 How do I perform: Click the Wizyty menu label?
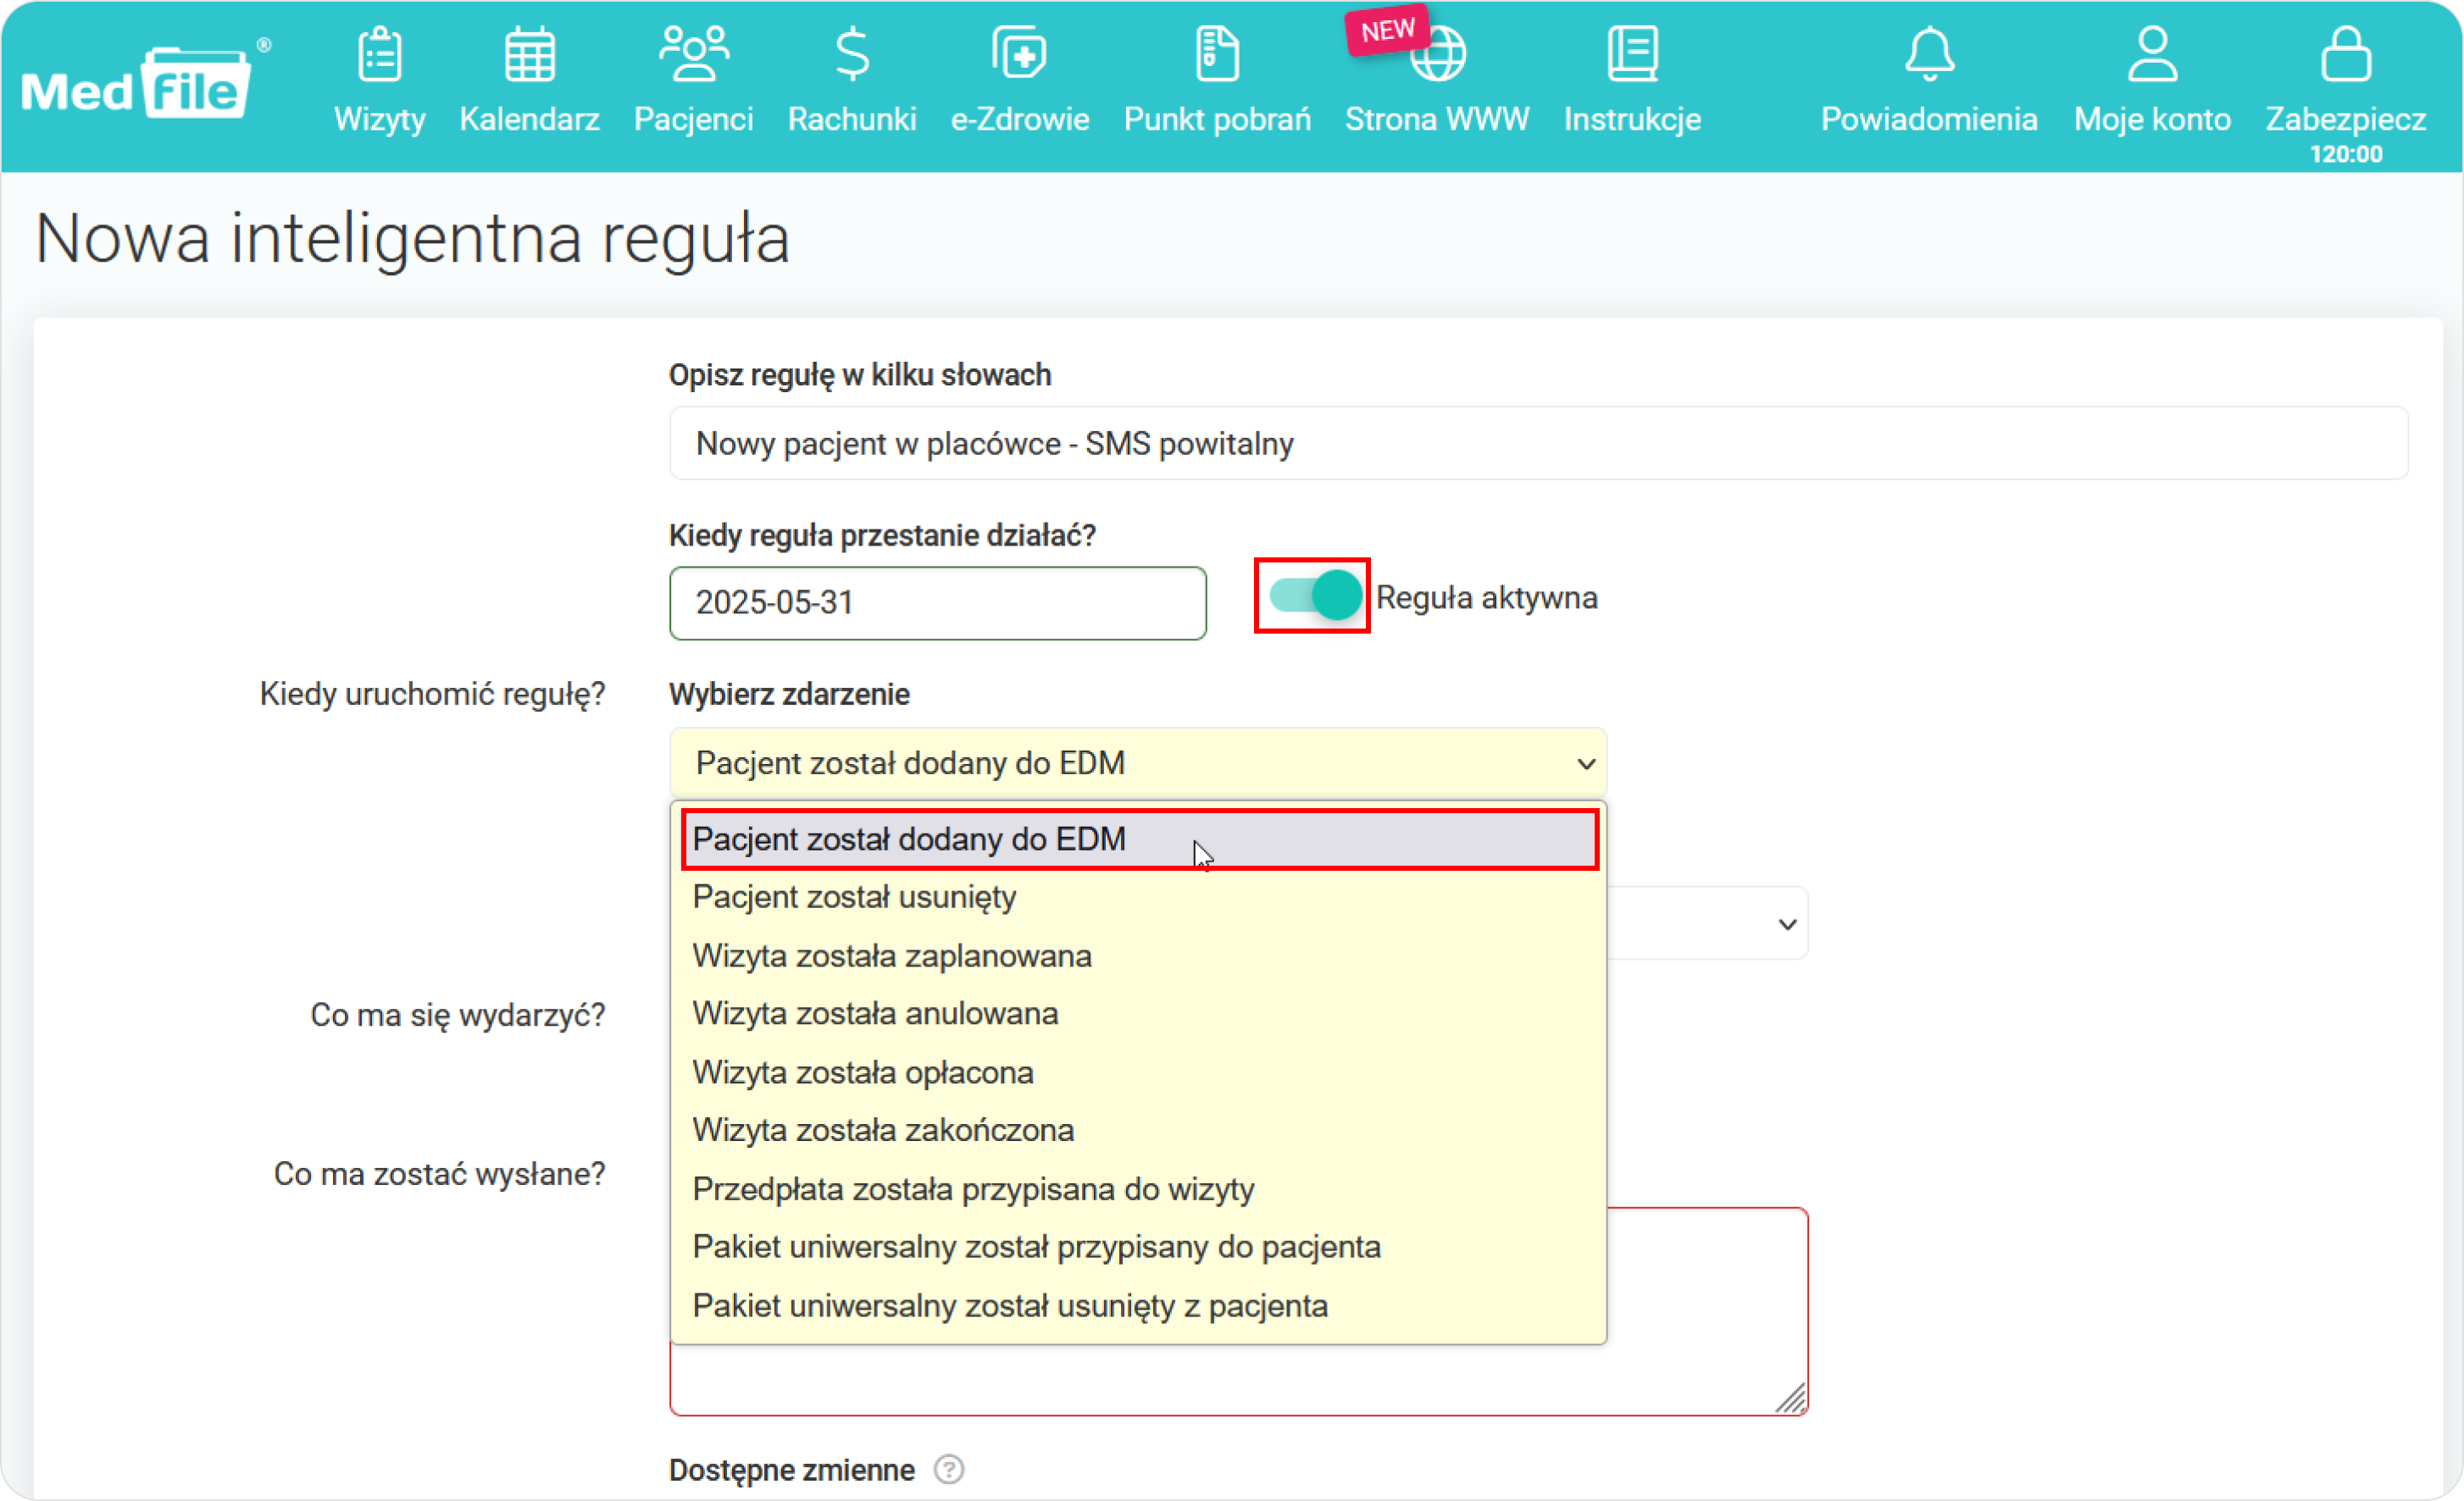click(380, 119)
